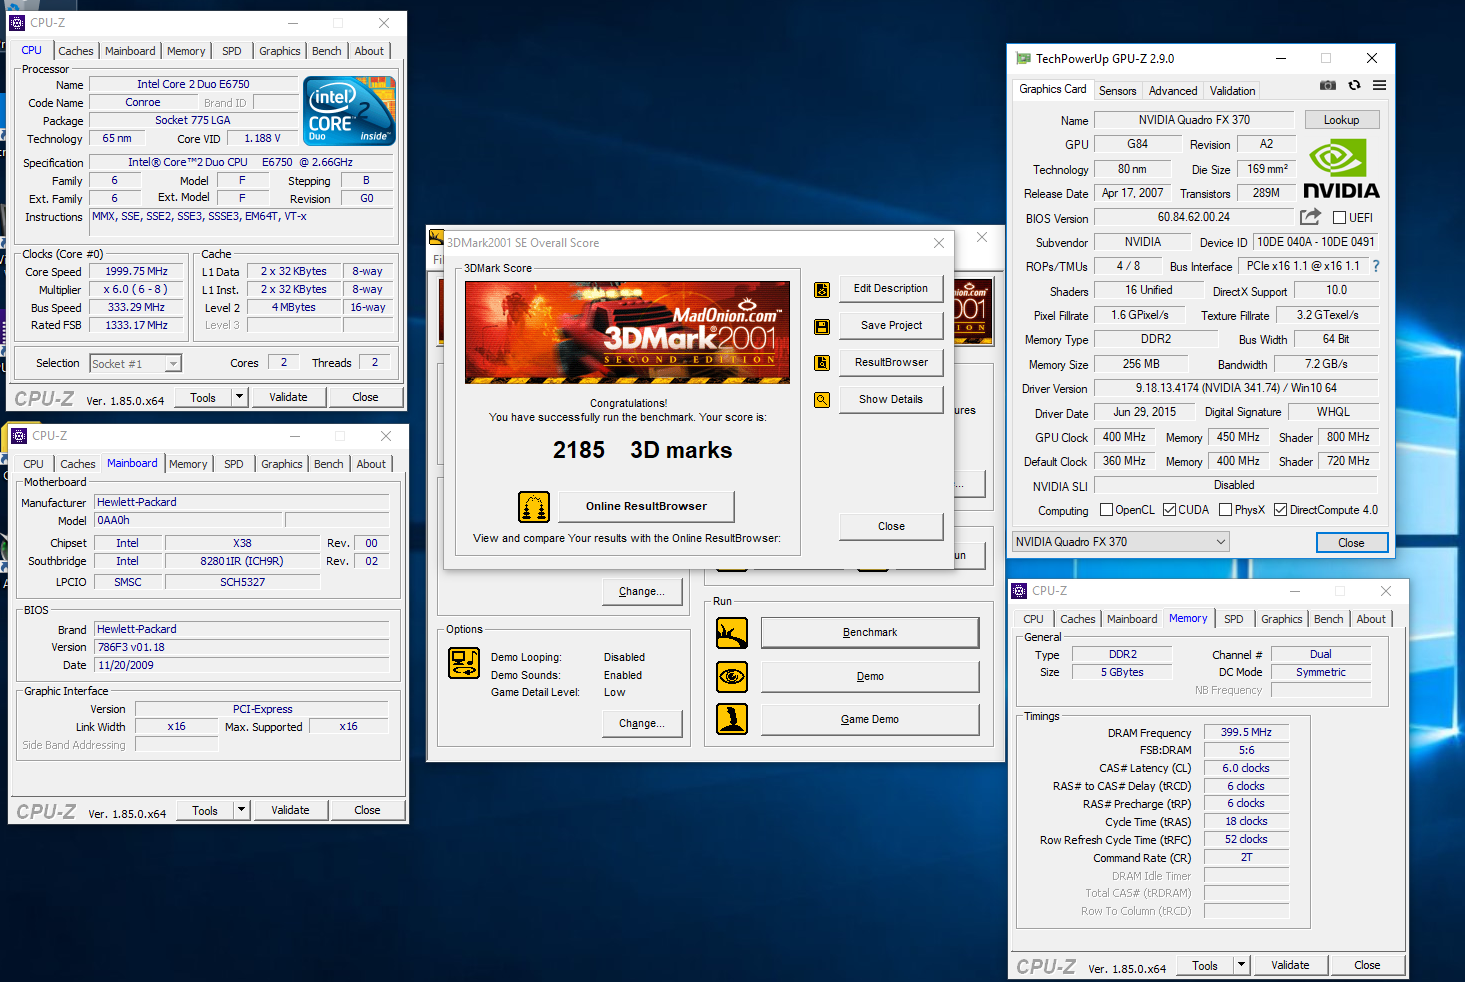Click the GPU-Z refresh icon

(x=1354, y=86)
